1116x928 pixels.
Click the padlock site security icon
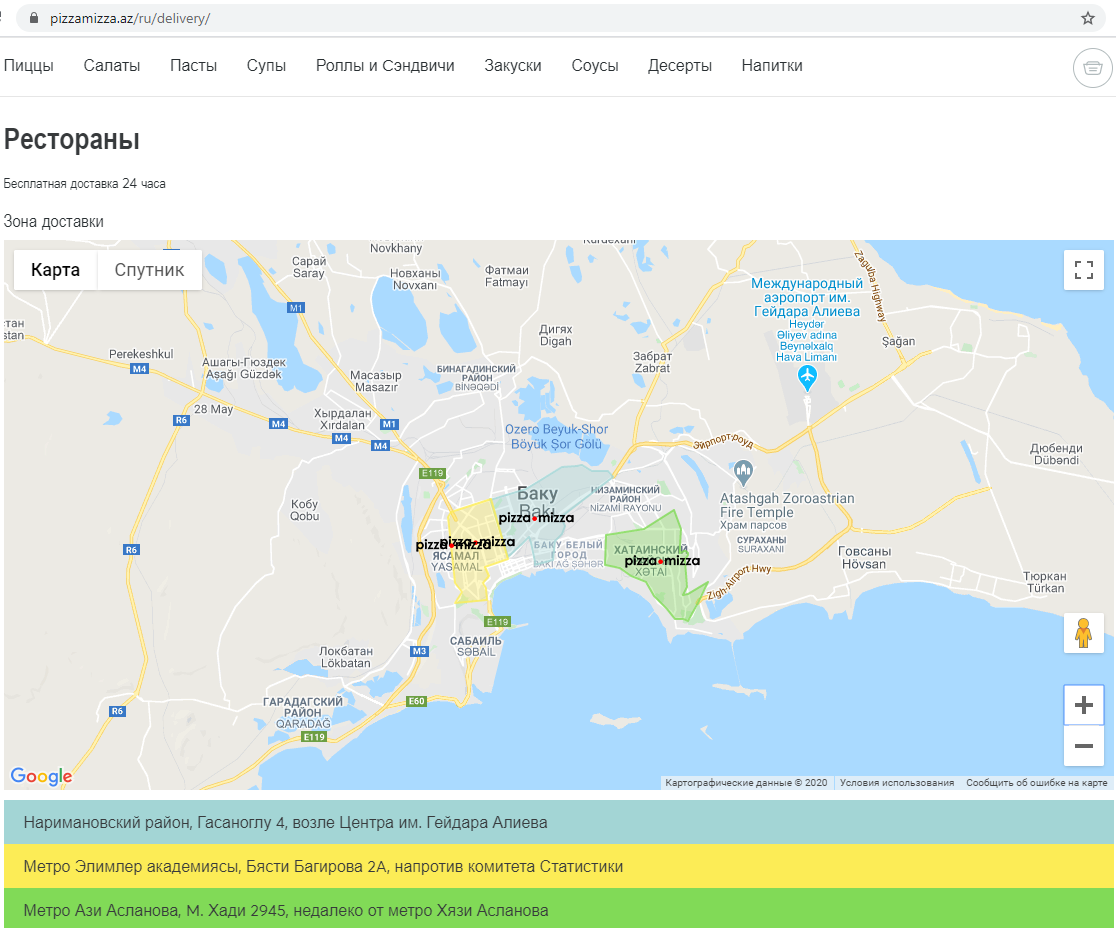(33, 19)
